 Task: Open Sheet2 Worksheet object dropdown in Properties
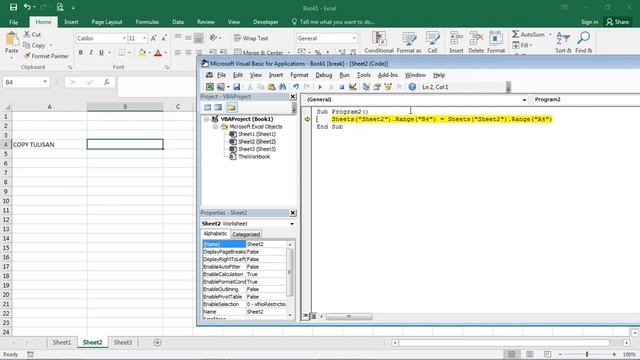coord(292,224)
